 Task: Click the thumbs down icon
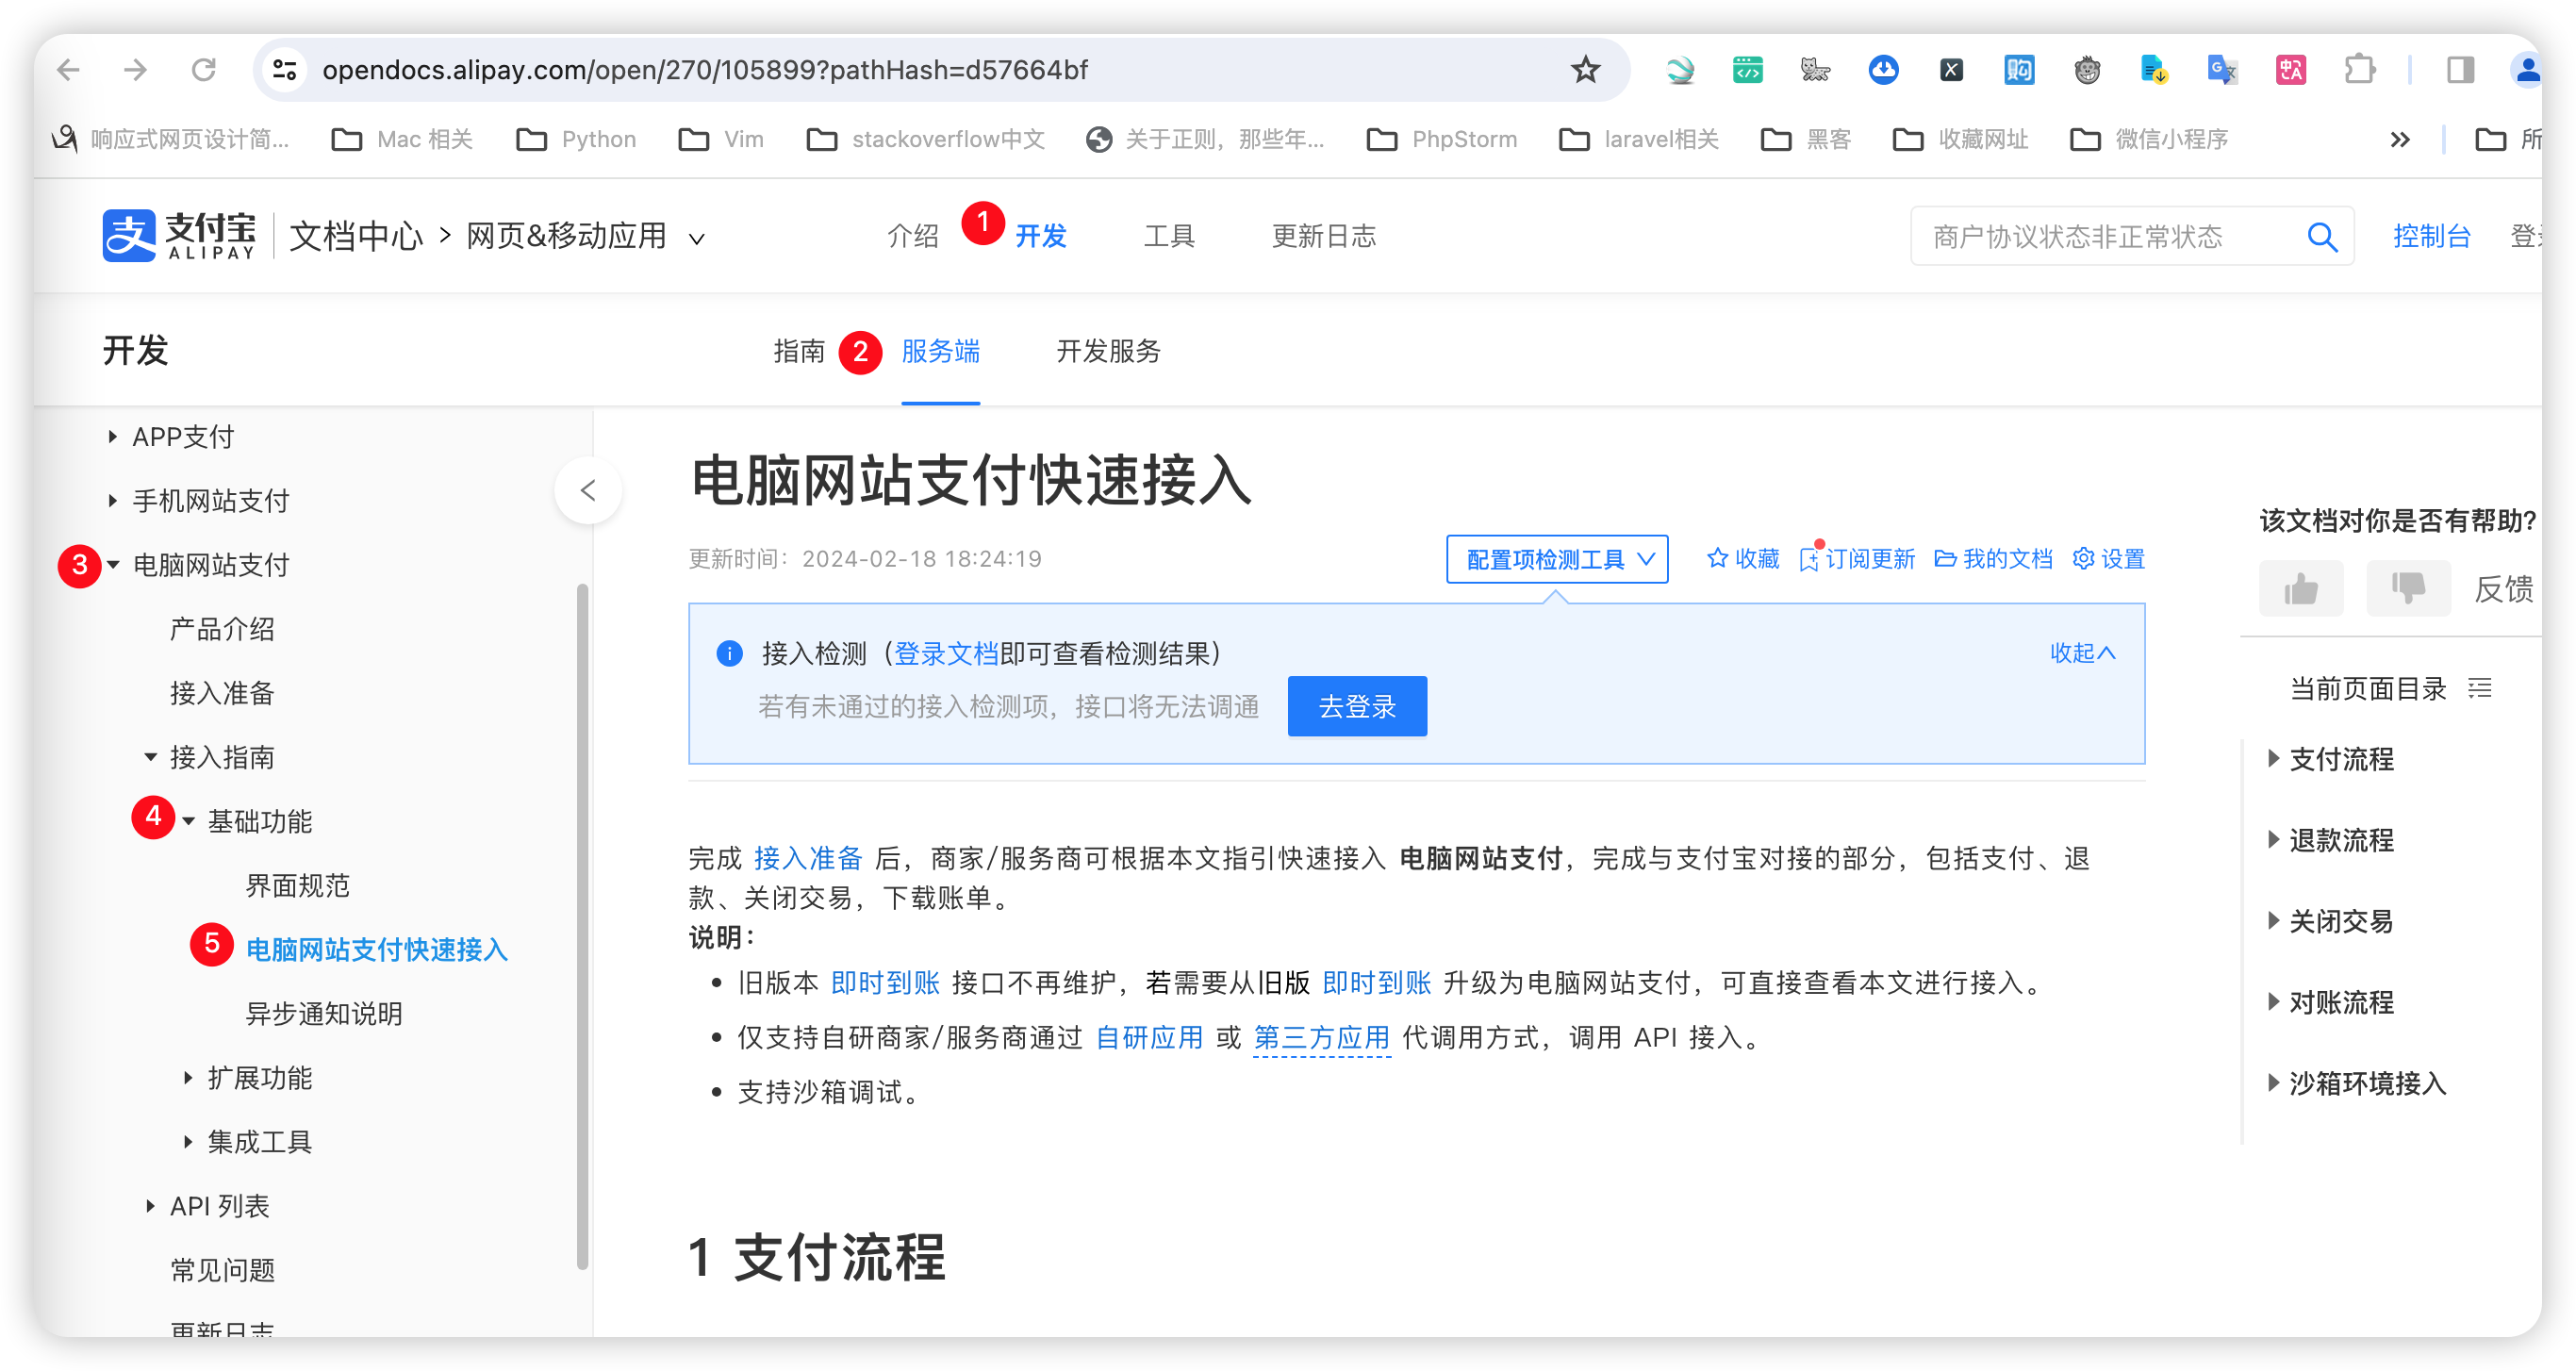click(x=2408, y=588)
